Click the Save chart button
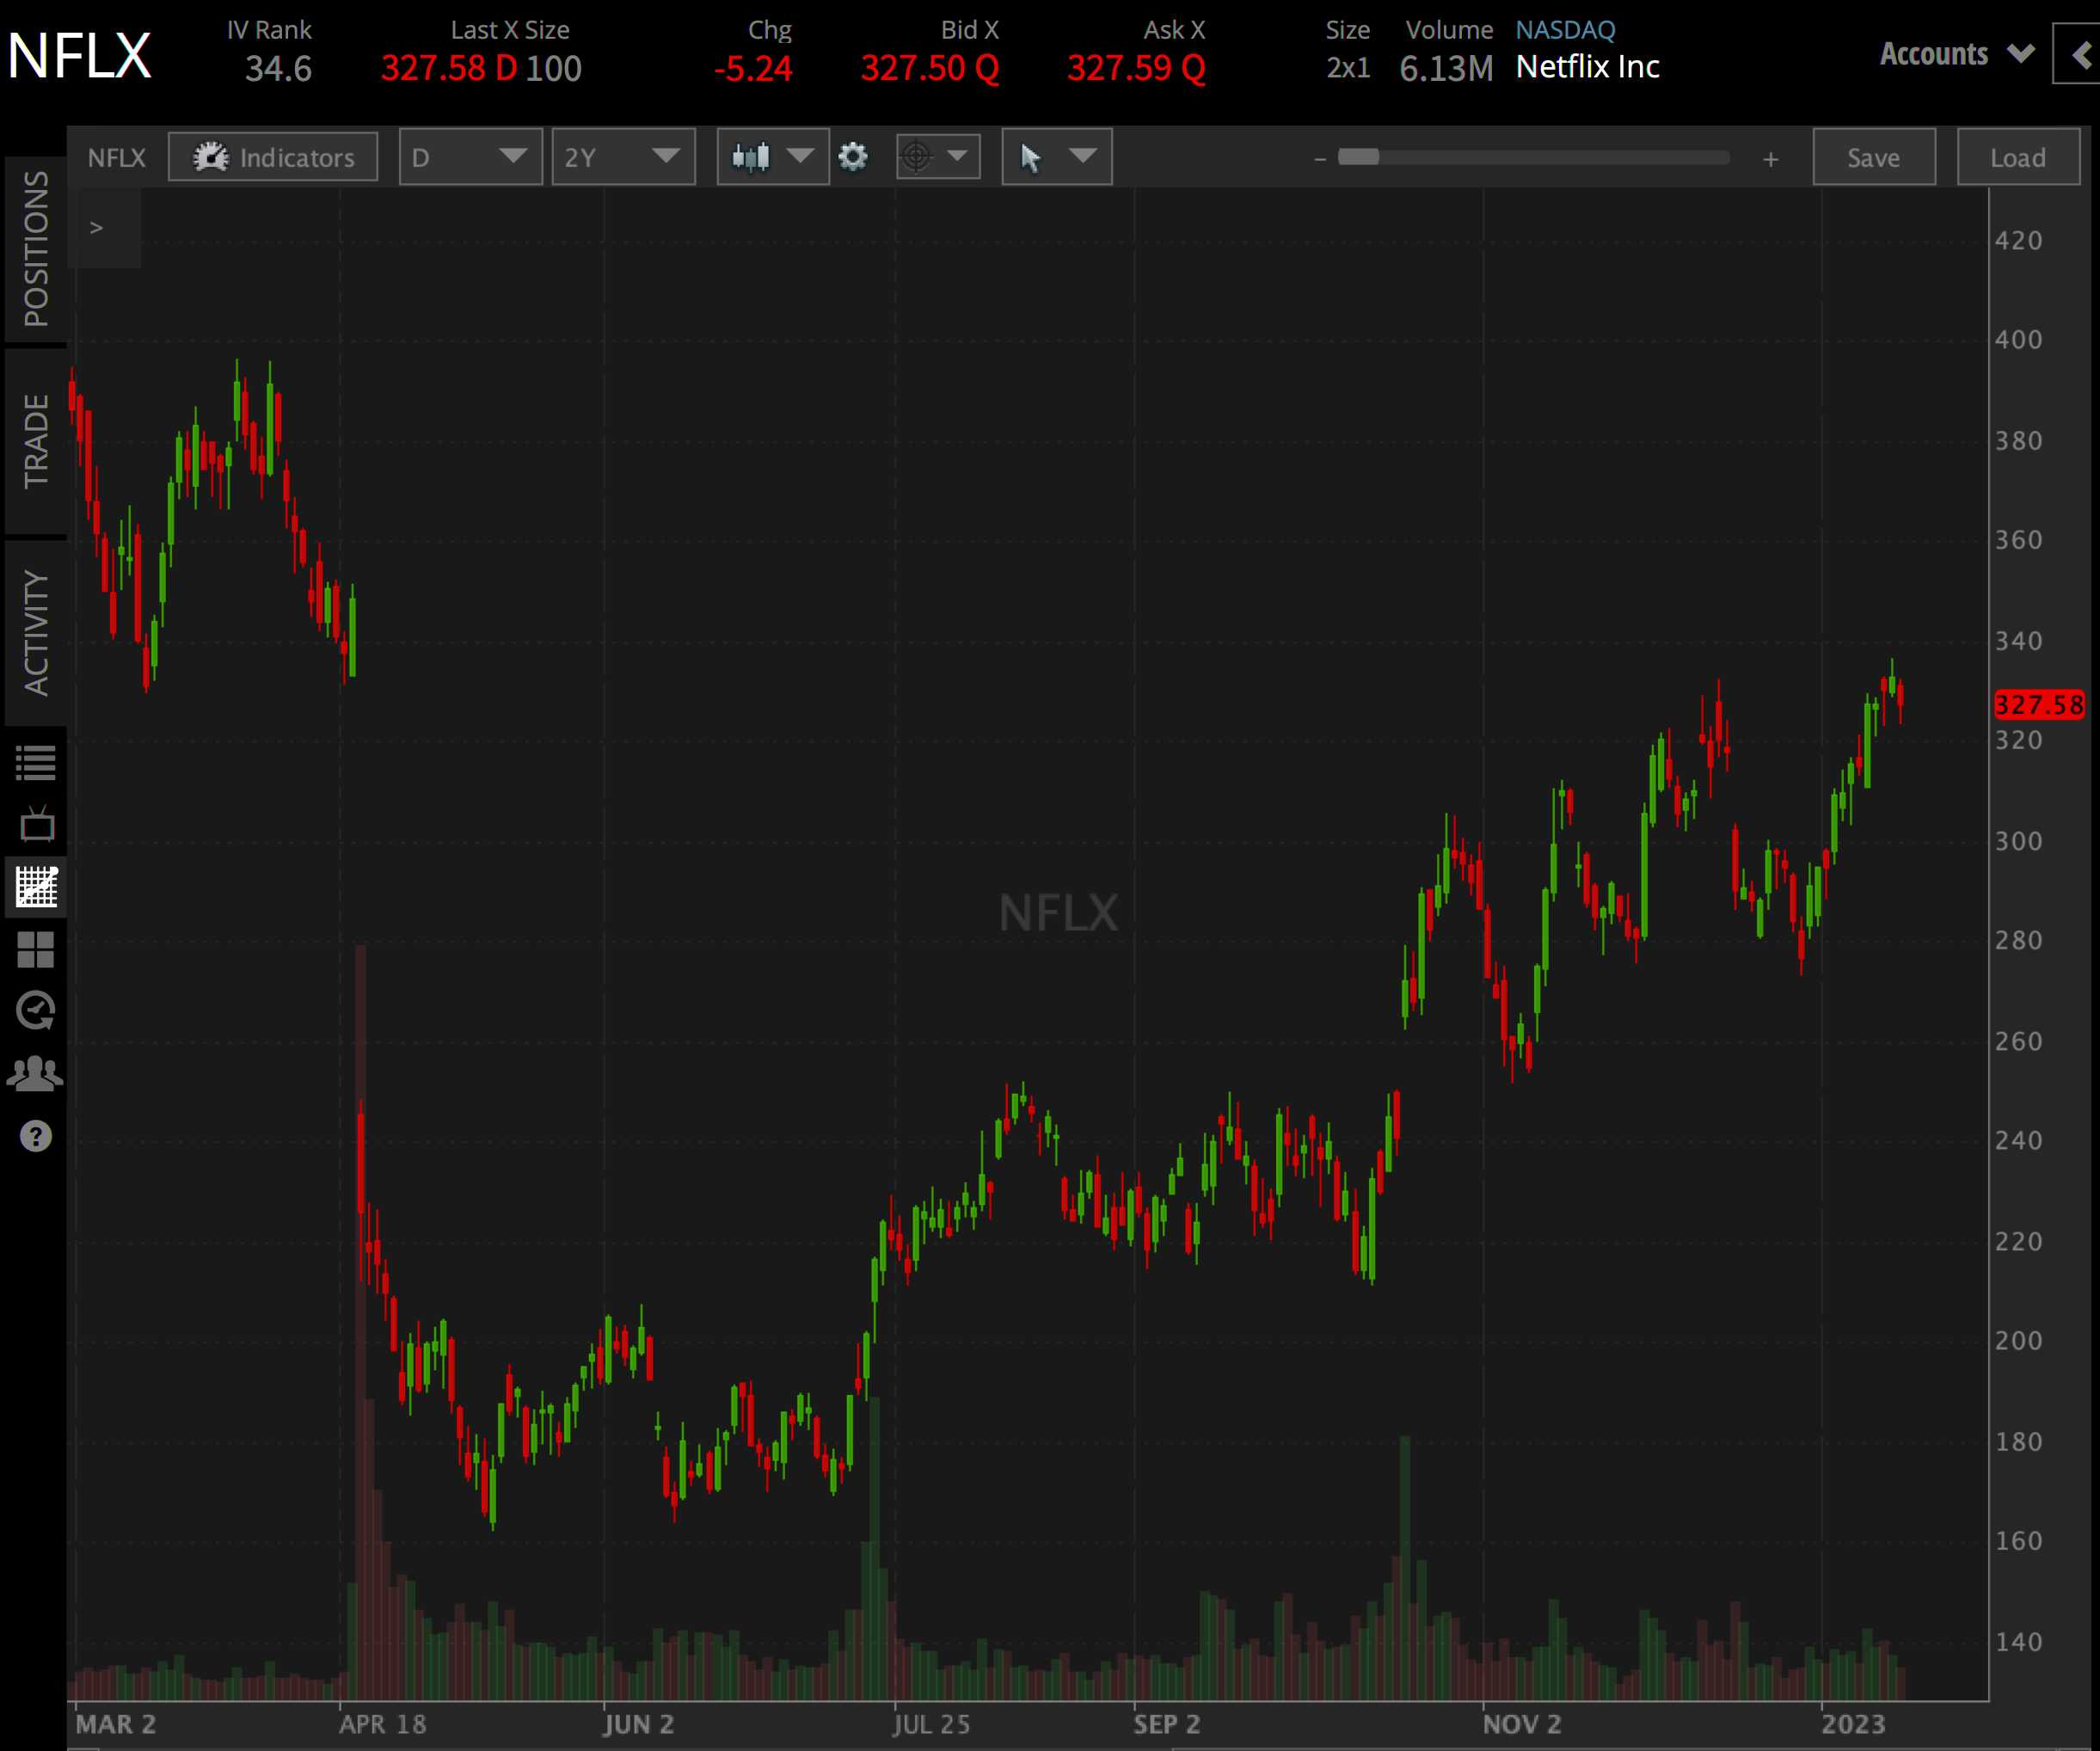 (1874, 157)
